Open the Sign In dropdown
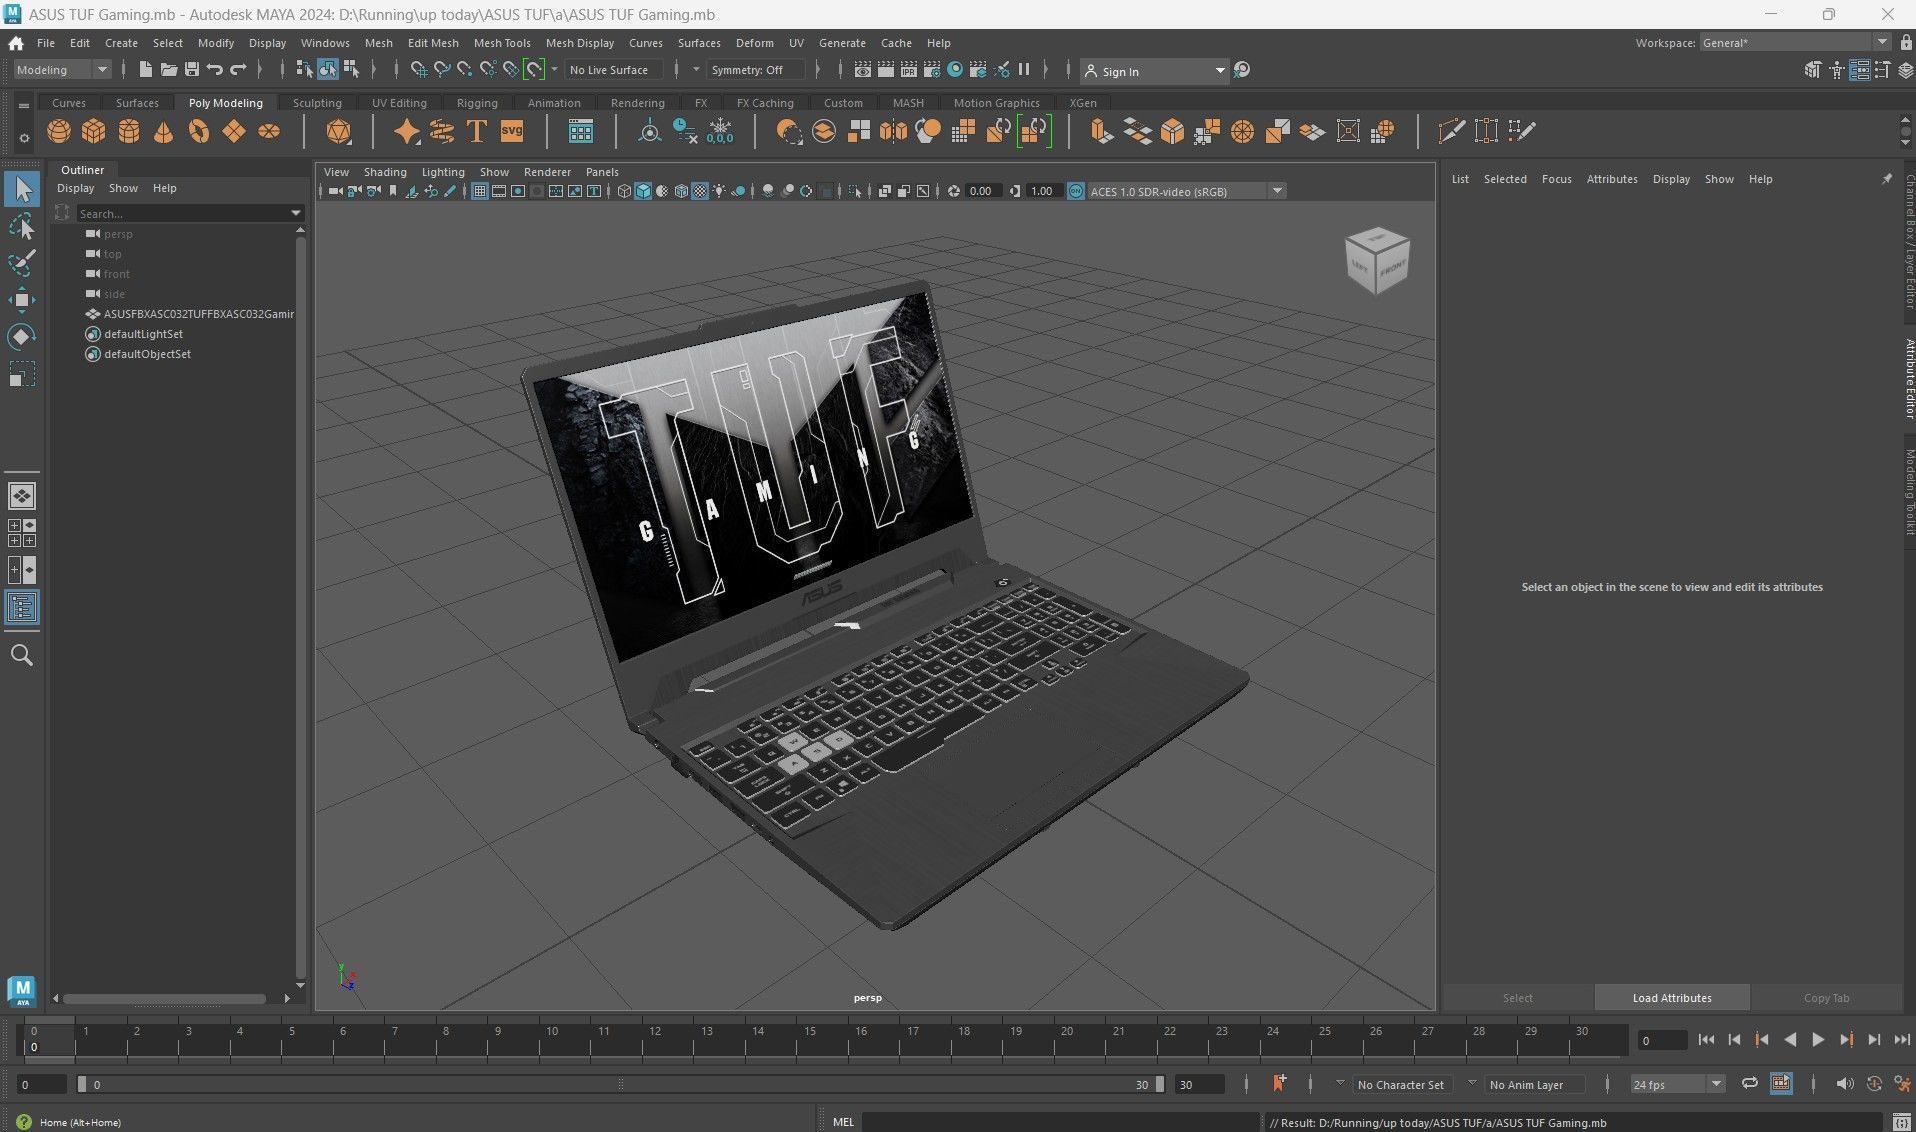1916x1132 pixels. pos(1154,71)
